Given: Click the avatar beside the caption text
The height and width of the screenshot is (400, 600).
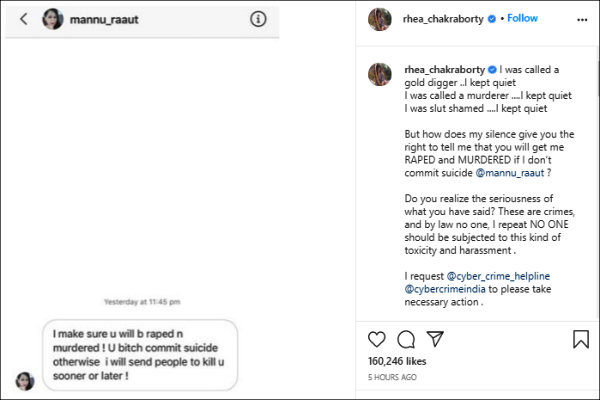Looking at the screenshot, I should click(x=379, y=72).
